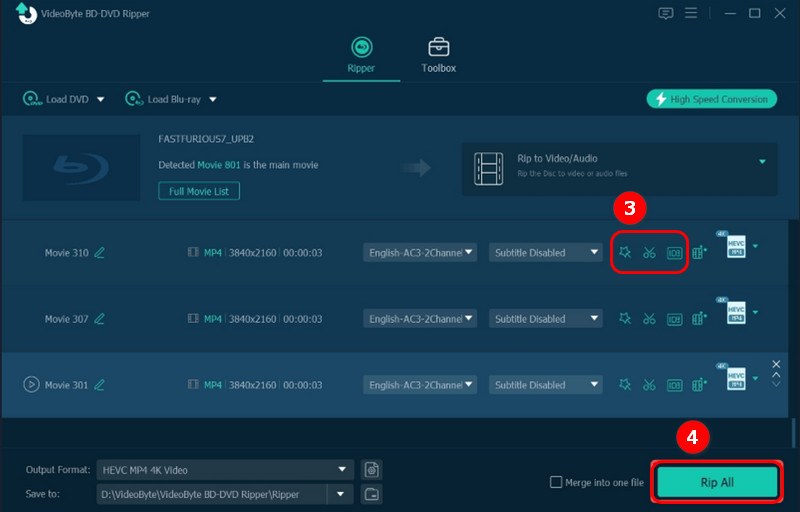Screen dimensions: 800x512
Task: Select the Ripper tab
Action: [x=360, y=55]
